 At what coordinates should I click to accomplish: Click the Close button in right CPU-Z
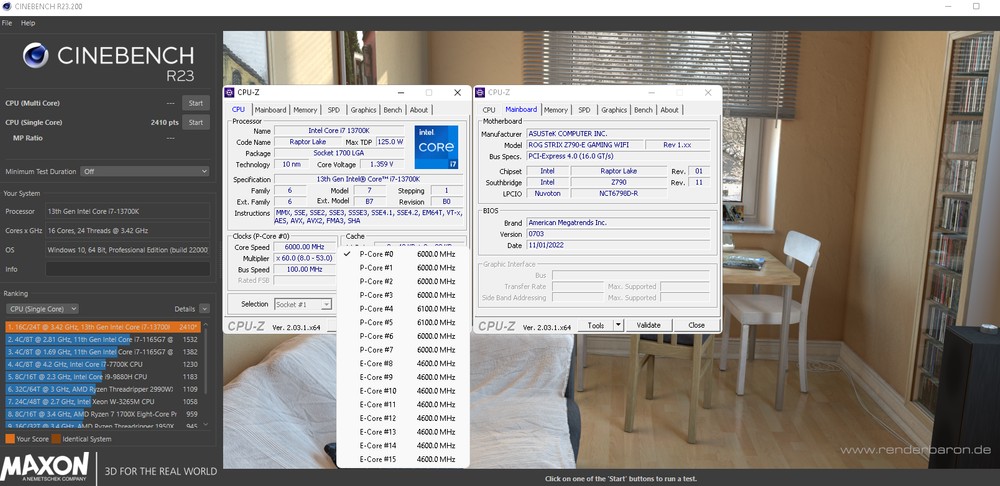pos(696,325)
